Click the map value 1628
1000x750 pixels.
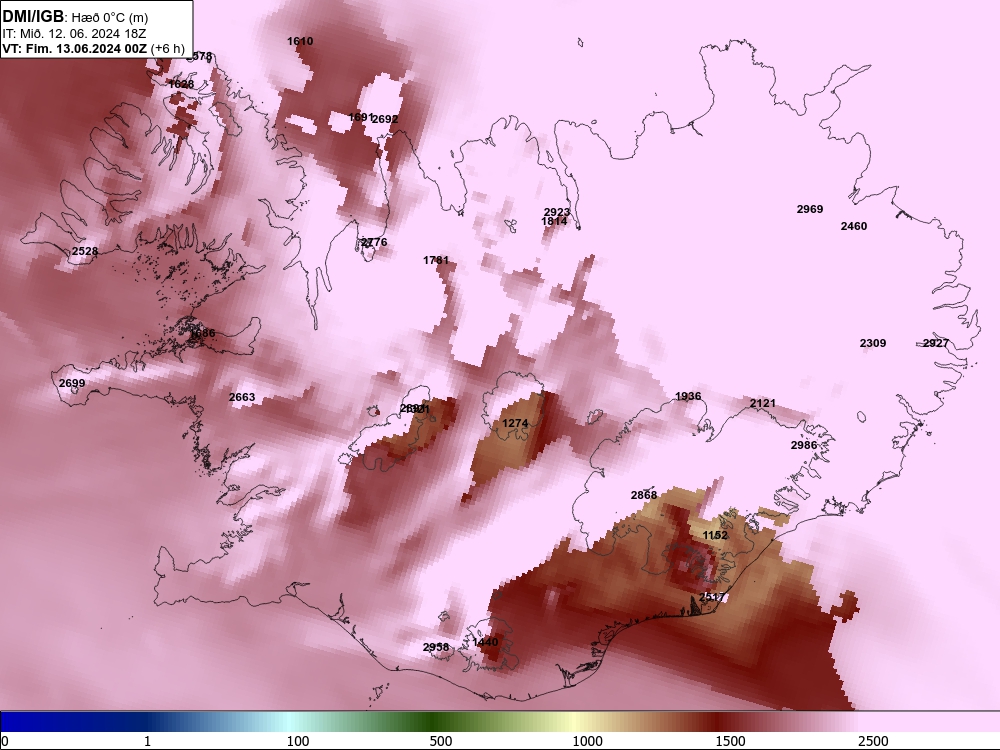pos(180,84)
